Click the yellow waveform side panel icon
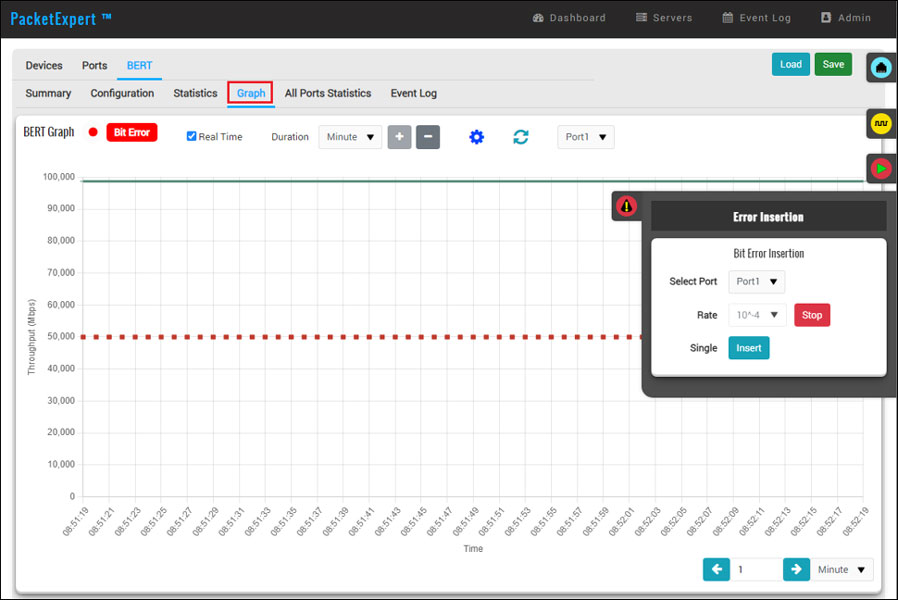The width and height of the screenshot is (898, 600). [x=881, y=124]
